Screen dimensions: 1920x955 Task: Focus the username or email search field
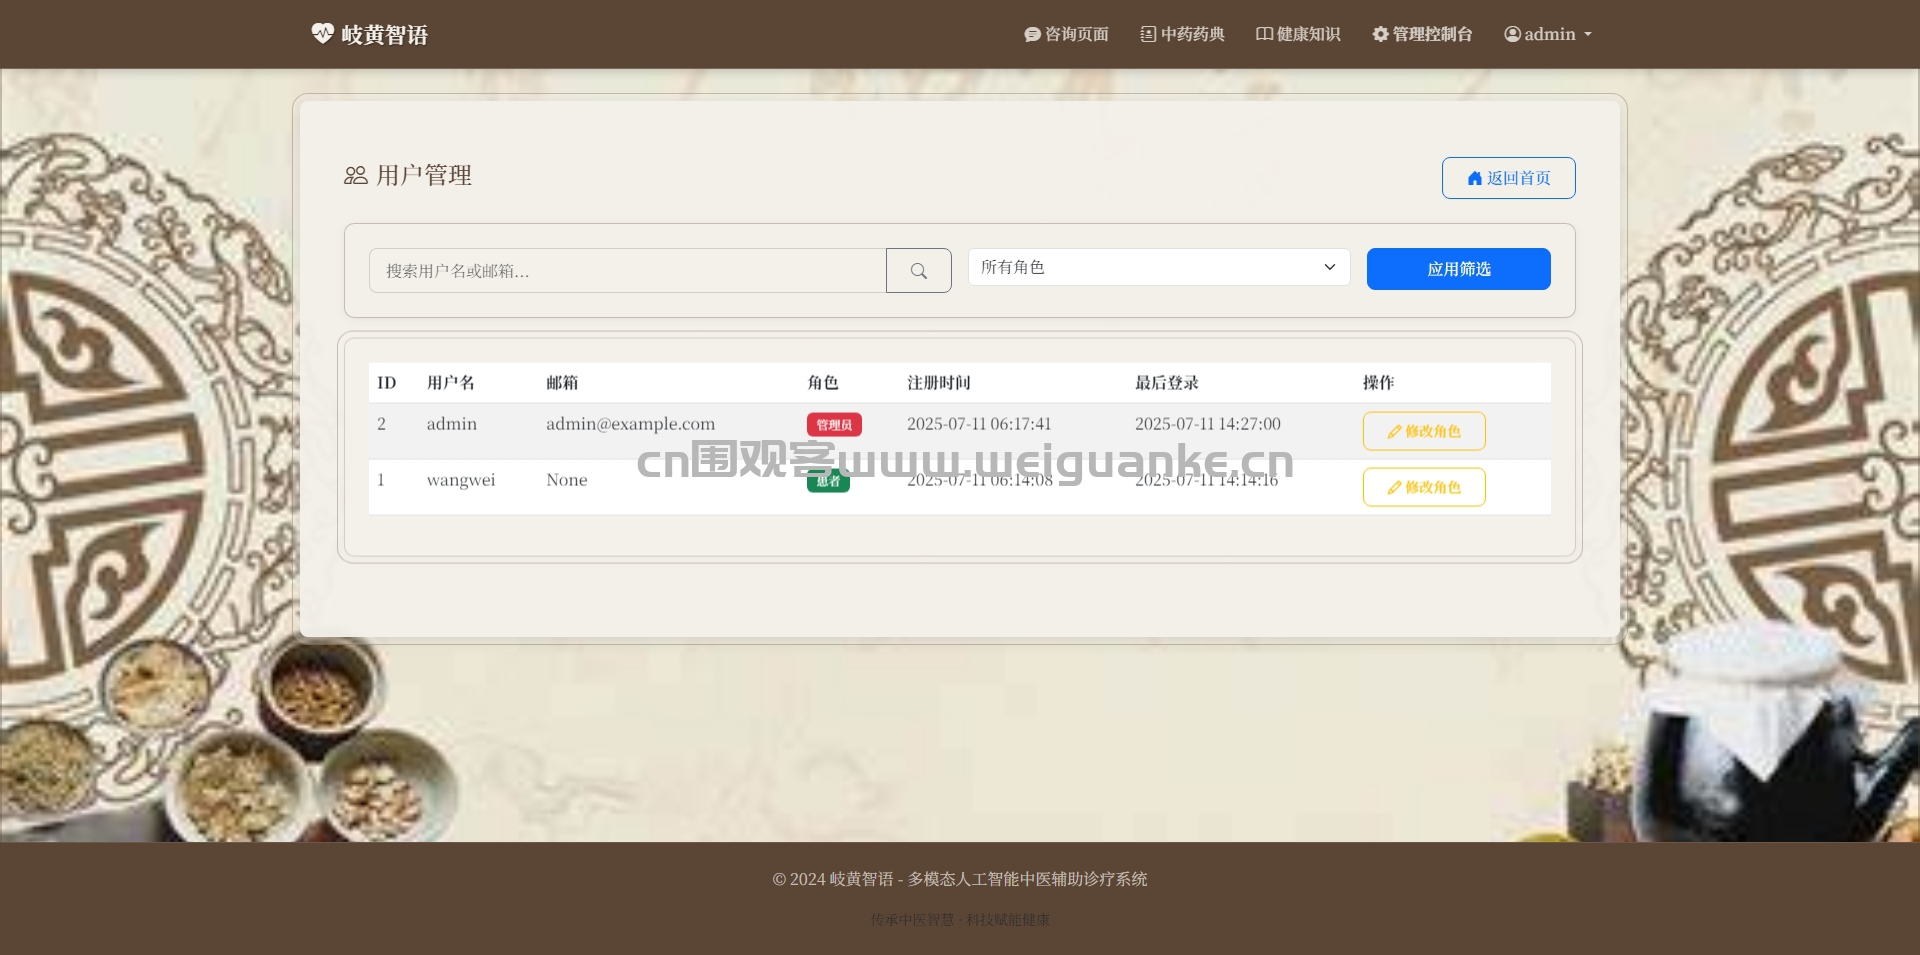627,271
